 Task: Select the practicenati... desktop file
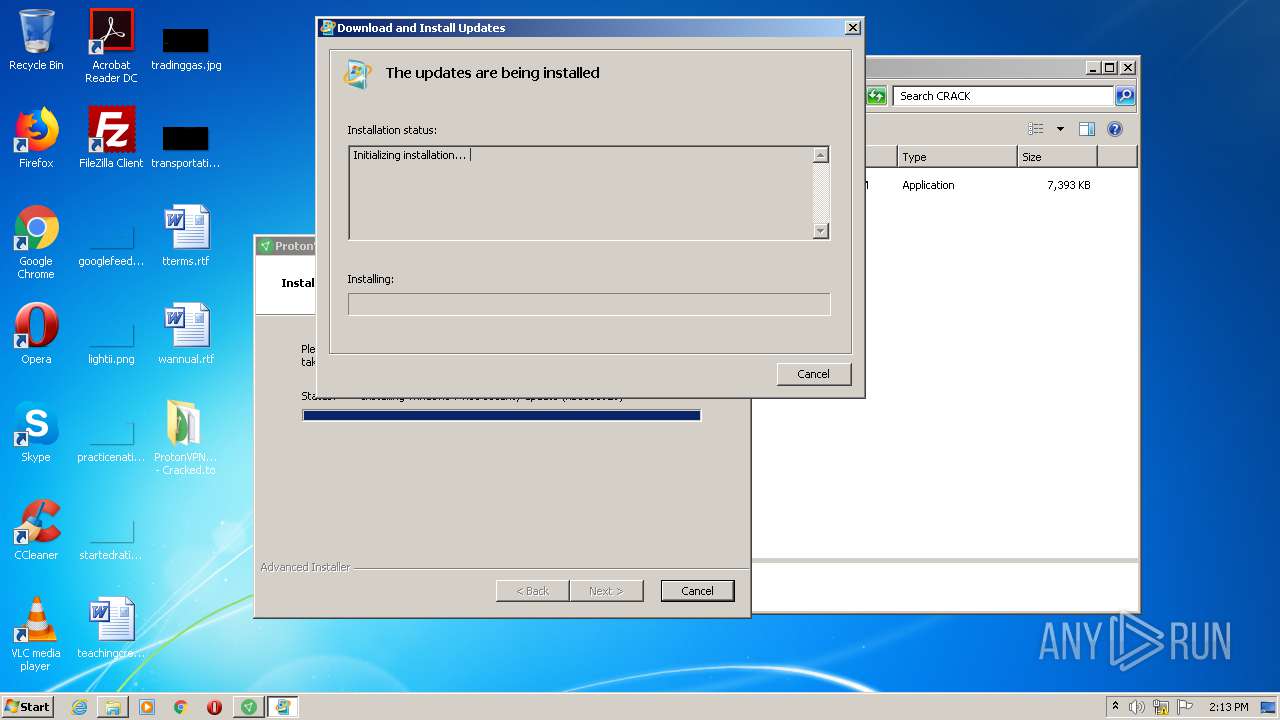click(x=111, y=440)
